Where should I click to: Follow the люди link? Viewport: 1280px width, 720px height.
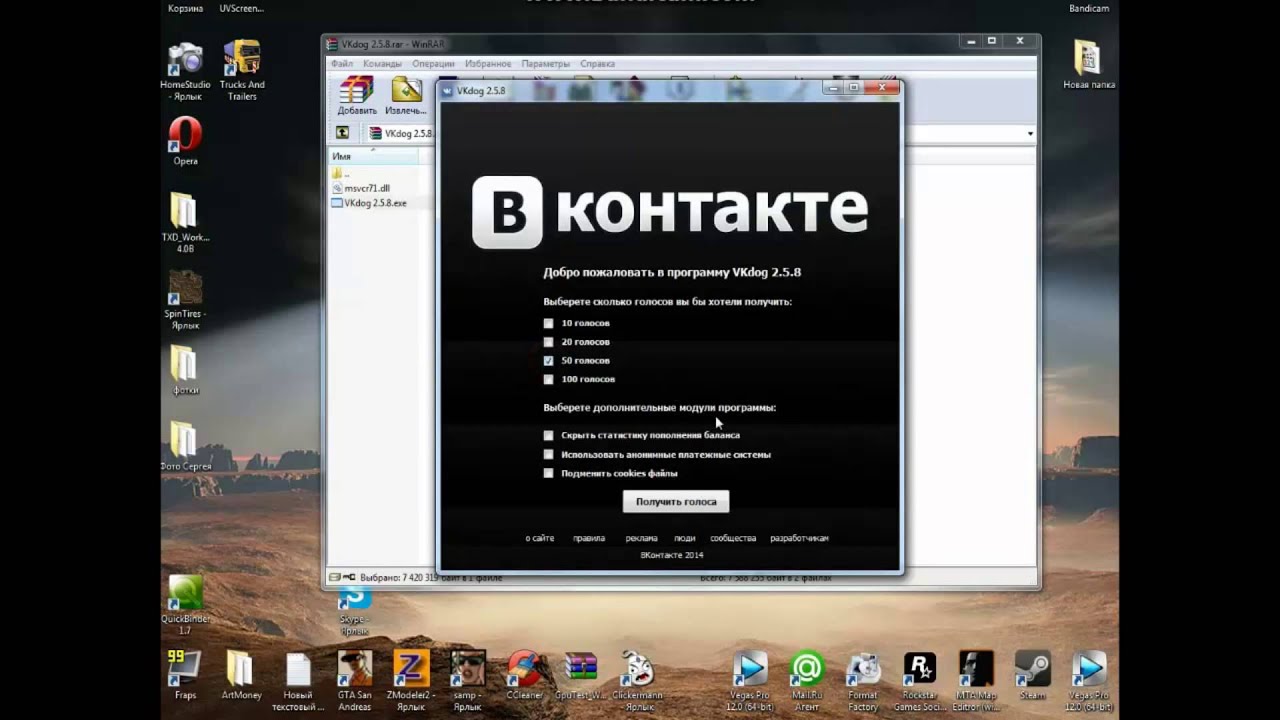(x=685, y=538)
